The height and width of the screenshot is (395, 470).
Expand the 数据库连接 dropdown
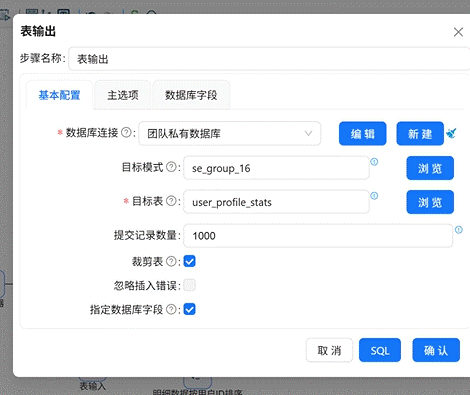[x=230, y=134]
